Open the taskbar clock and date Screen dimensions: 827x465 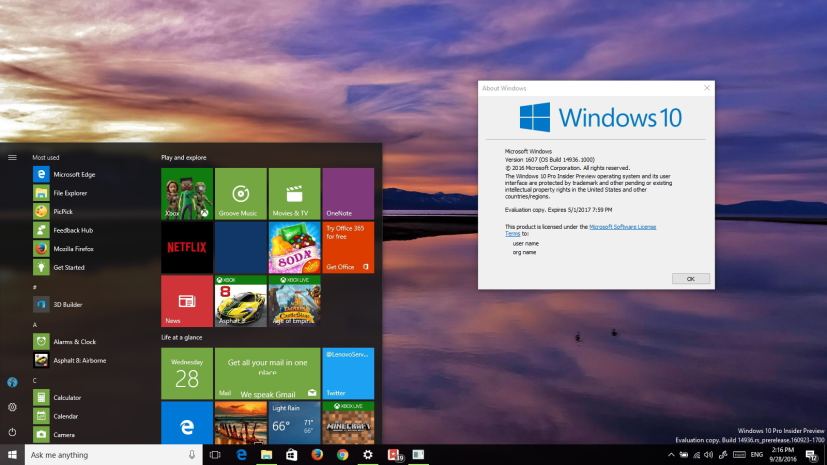pyautogui.click(x=783, y=454)
